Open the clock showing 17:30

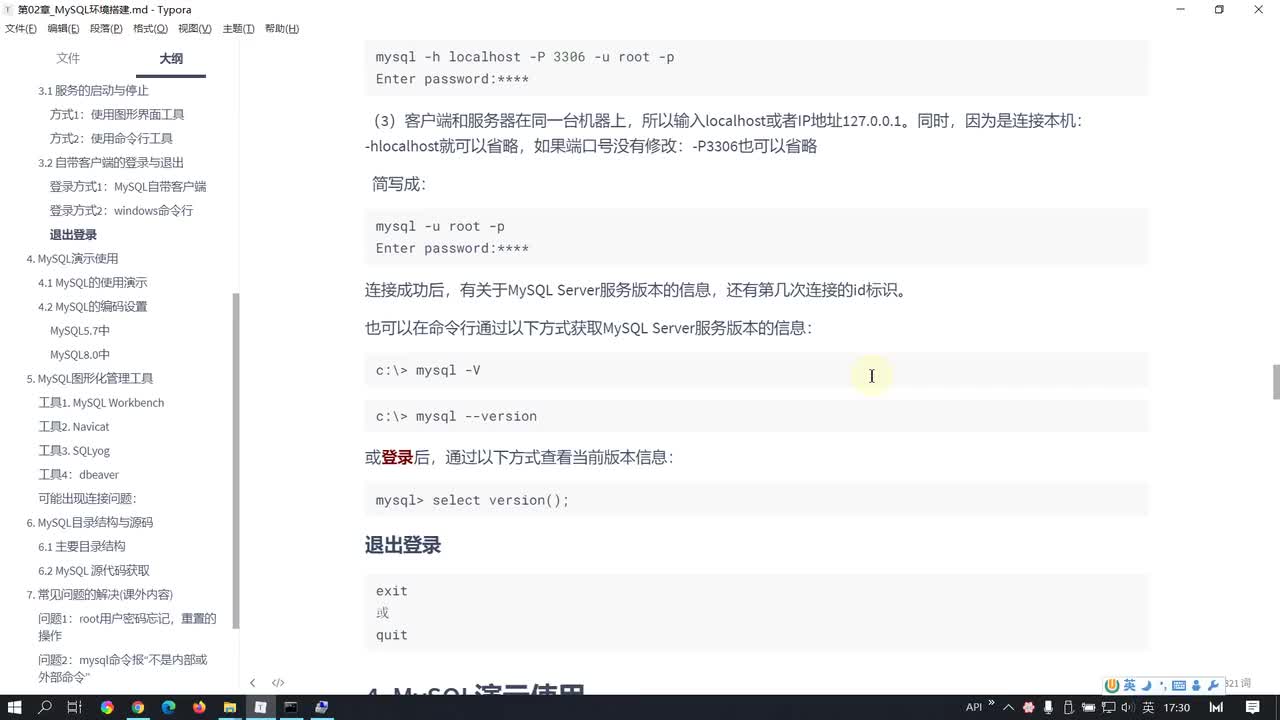coord(1177,707)
